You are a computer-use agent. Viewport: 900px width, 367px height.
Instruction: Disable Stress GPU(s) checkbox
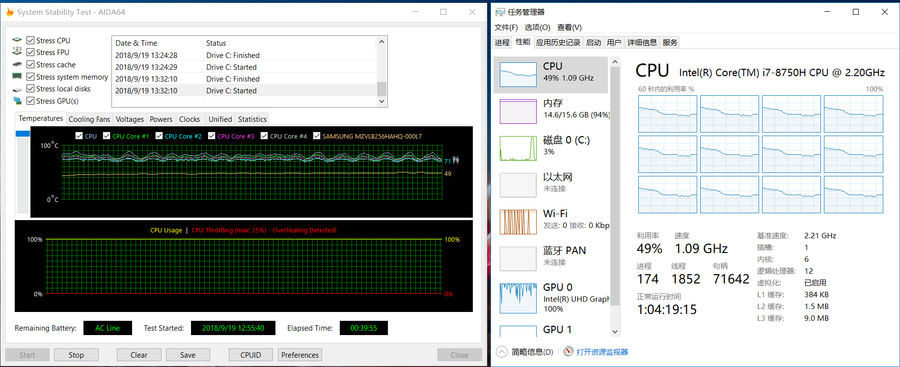coord(30,101)
